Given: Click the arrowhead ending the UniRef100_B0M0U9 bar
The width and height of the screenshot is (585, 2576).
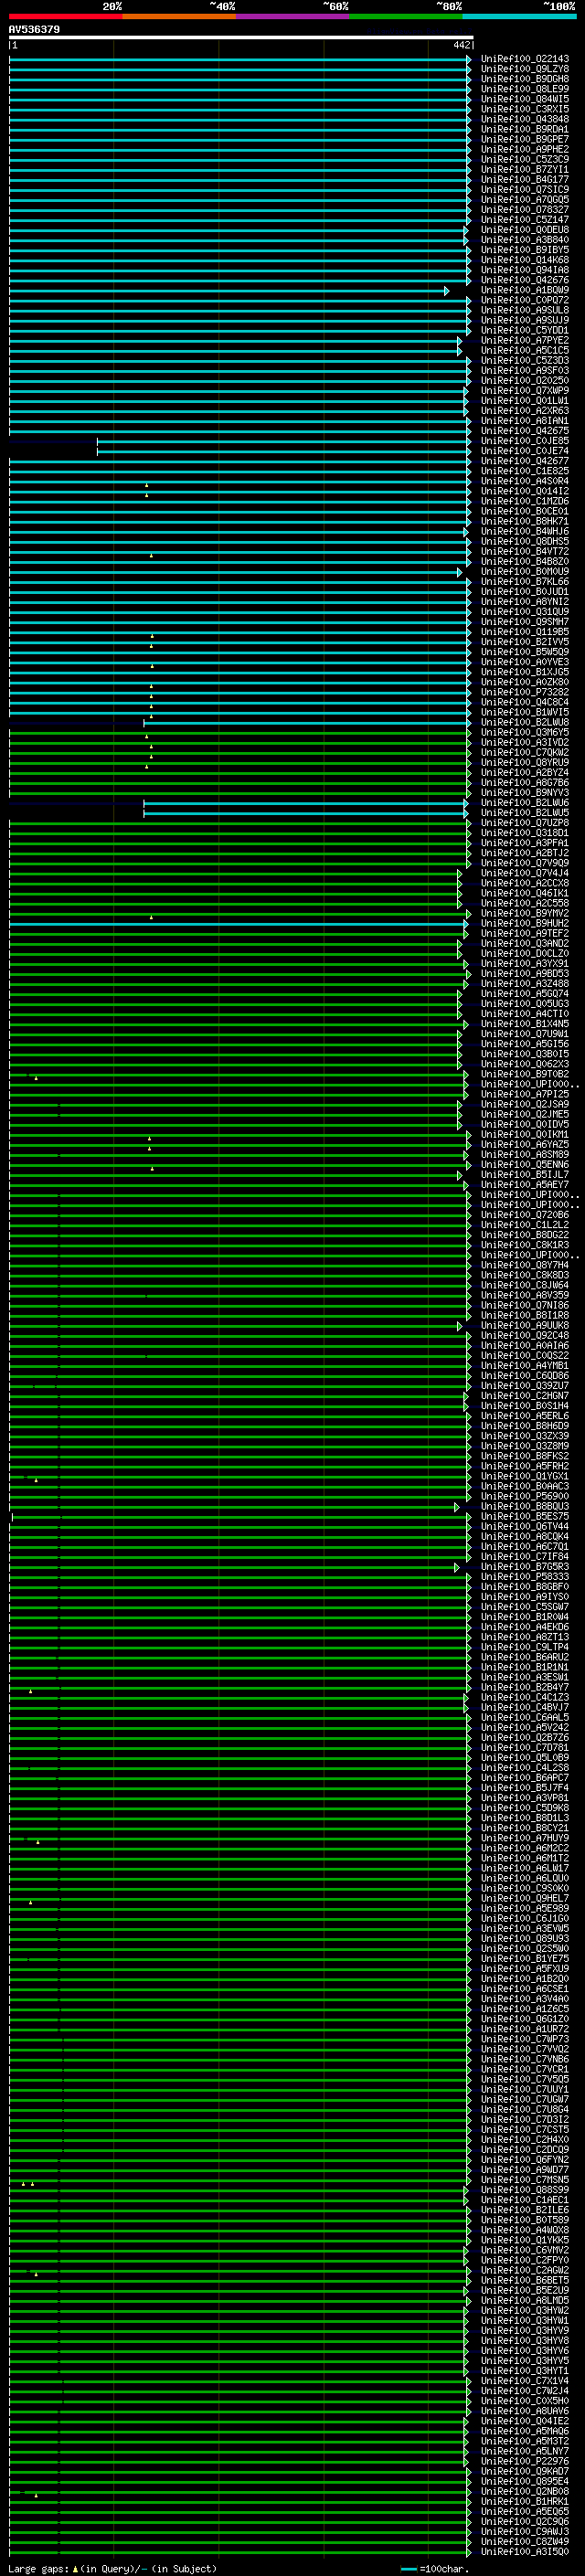Looking at the screenshot, I should tap(460, 572).
